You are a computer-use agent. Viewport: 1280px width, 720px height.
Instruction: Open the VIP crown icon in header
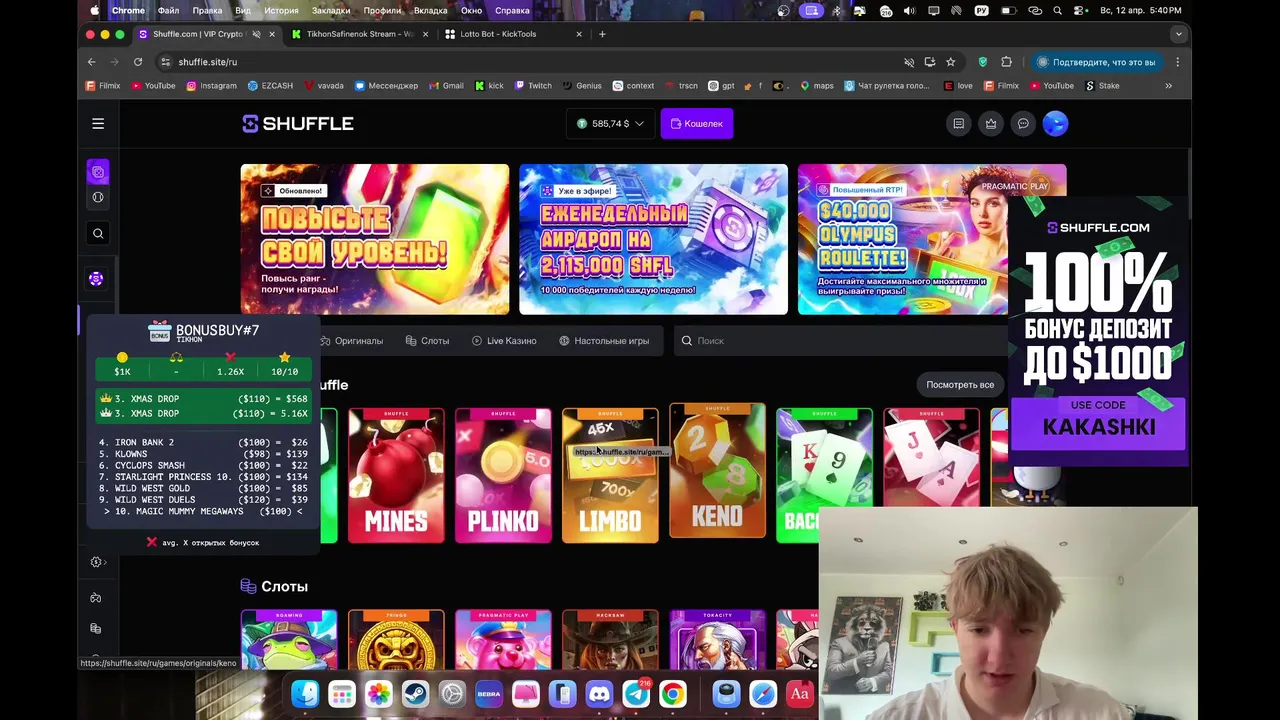click(990, 123)
